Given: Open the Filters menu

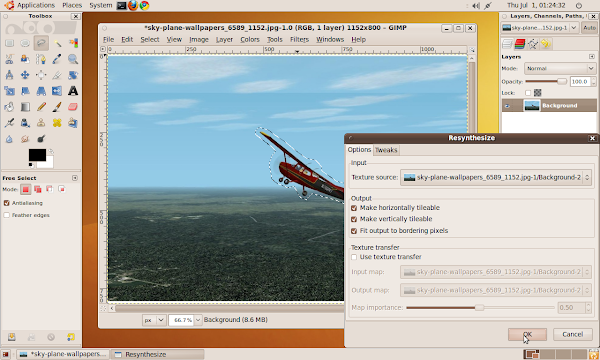Looking at the screenshot, I should click(299, 39).
